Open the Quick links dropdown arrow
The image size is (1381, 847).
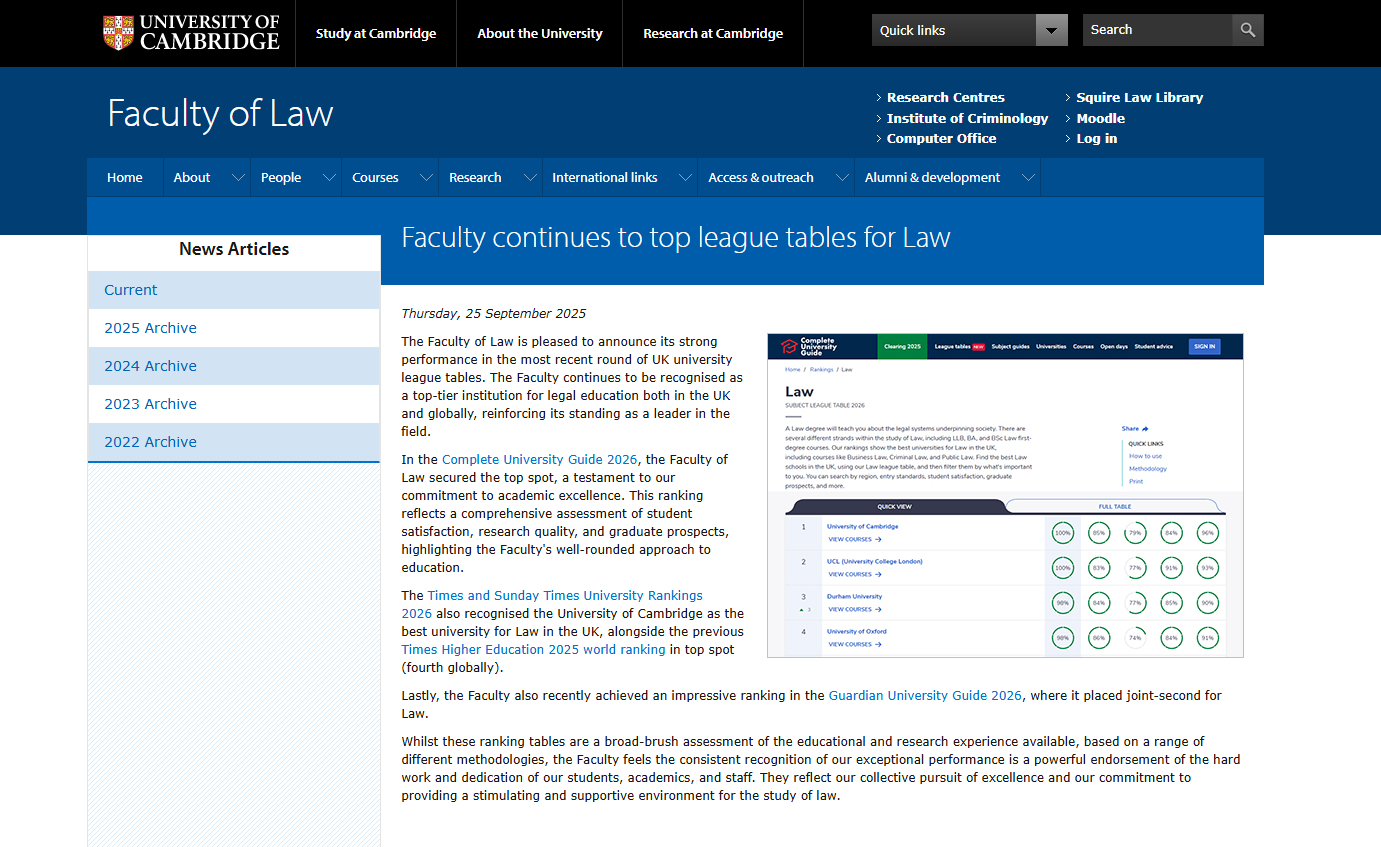click(x=1051, y=30)
